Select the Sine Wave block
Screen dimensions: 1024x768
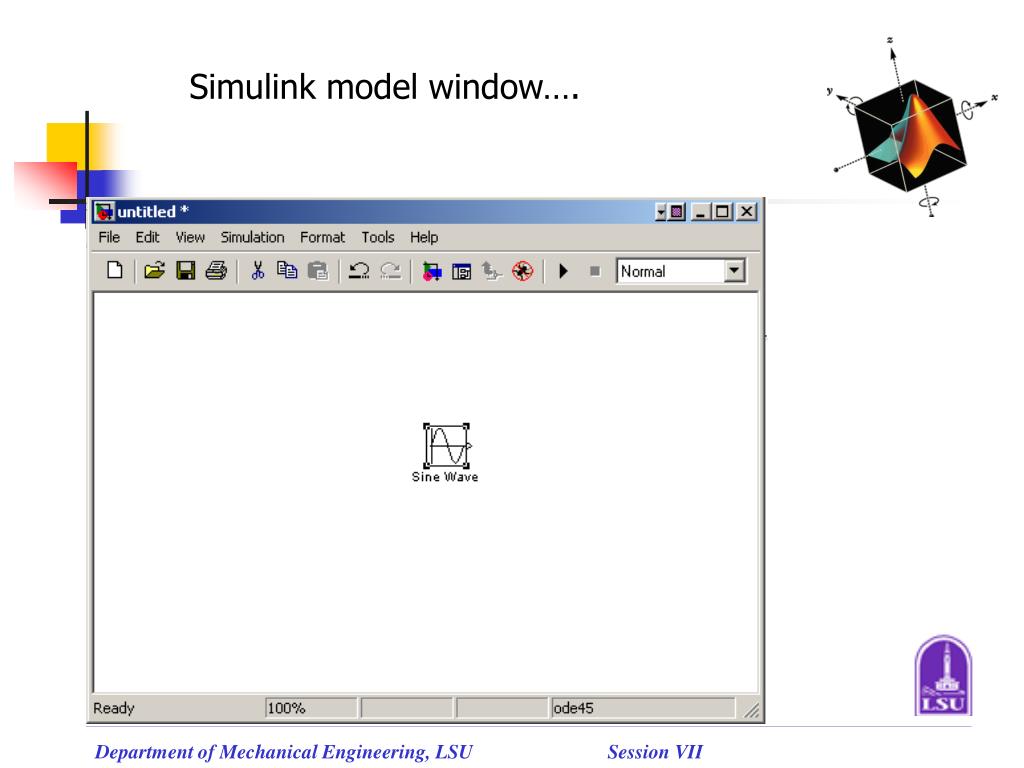[447, 446]
